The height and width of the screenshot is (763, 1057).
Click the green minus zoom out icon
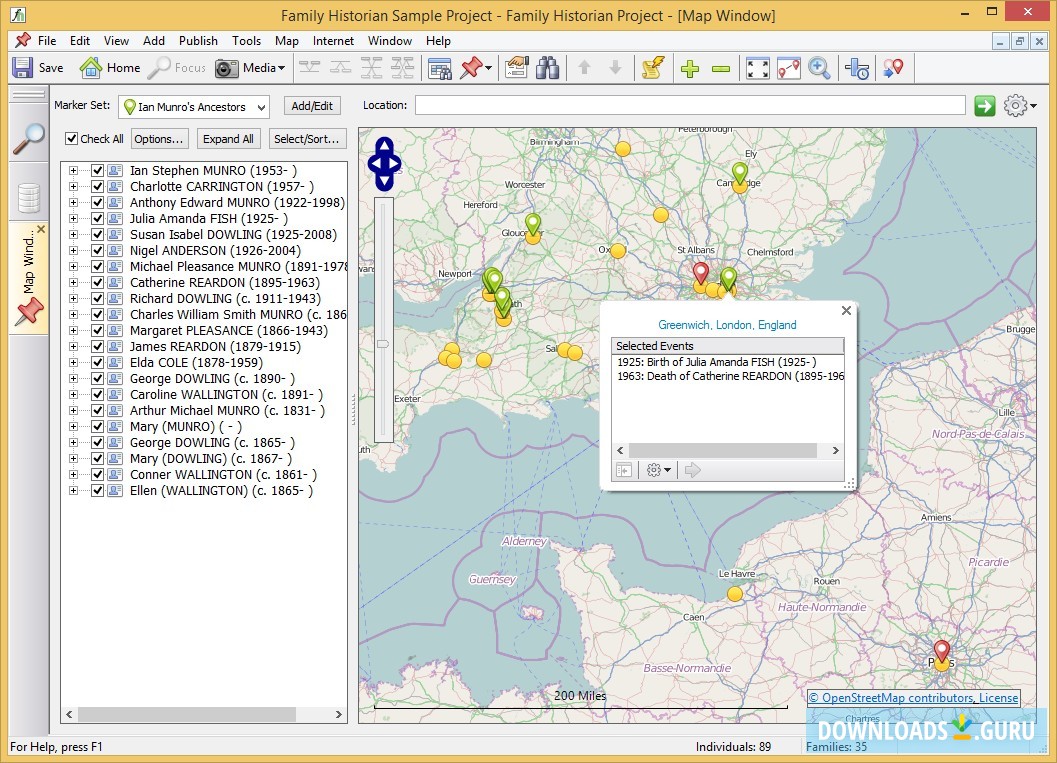click(x=720, y=68)
